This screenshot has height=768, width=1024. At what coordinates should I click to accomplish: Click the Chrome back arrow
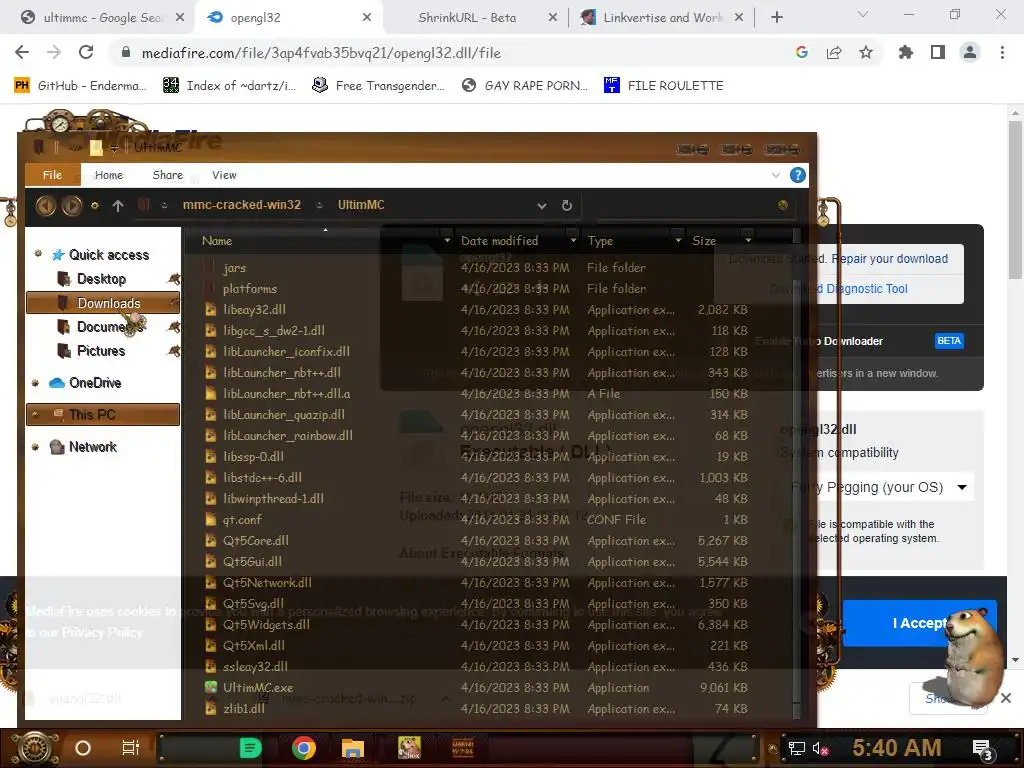click(x=22, y=52)
